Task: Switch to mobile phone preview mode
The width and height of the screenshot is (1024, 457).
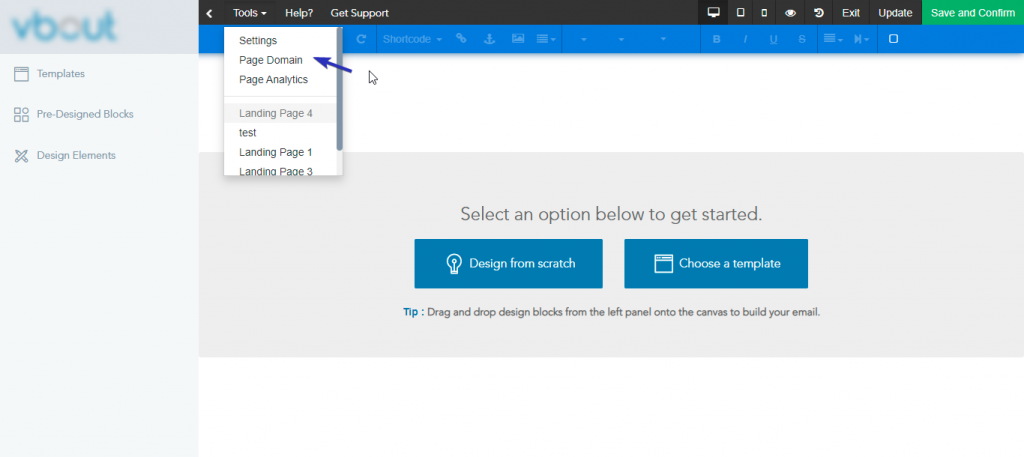Action: [765, 13]
